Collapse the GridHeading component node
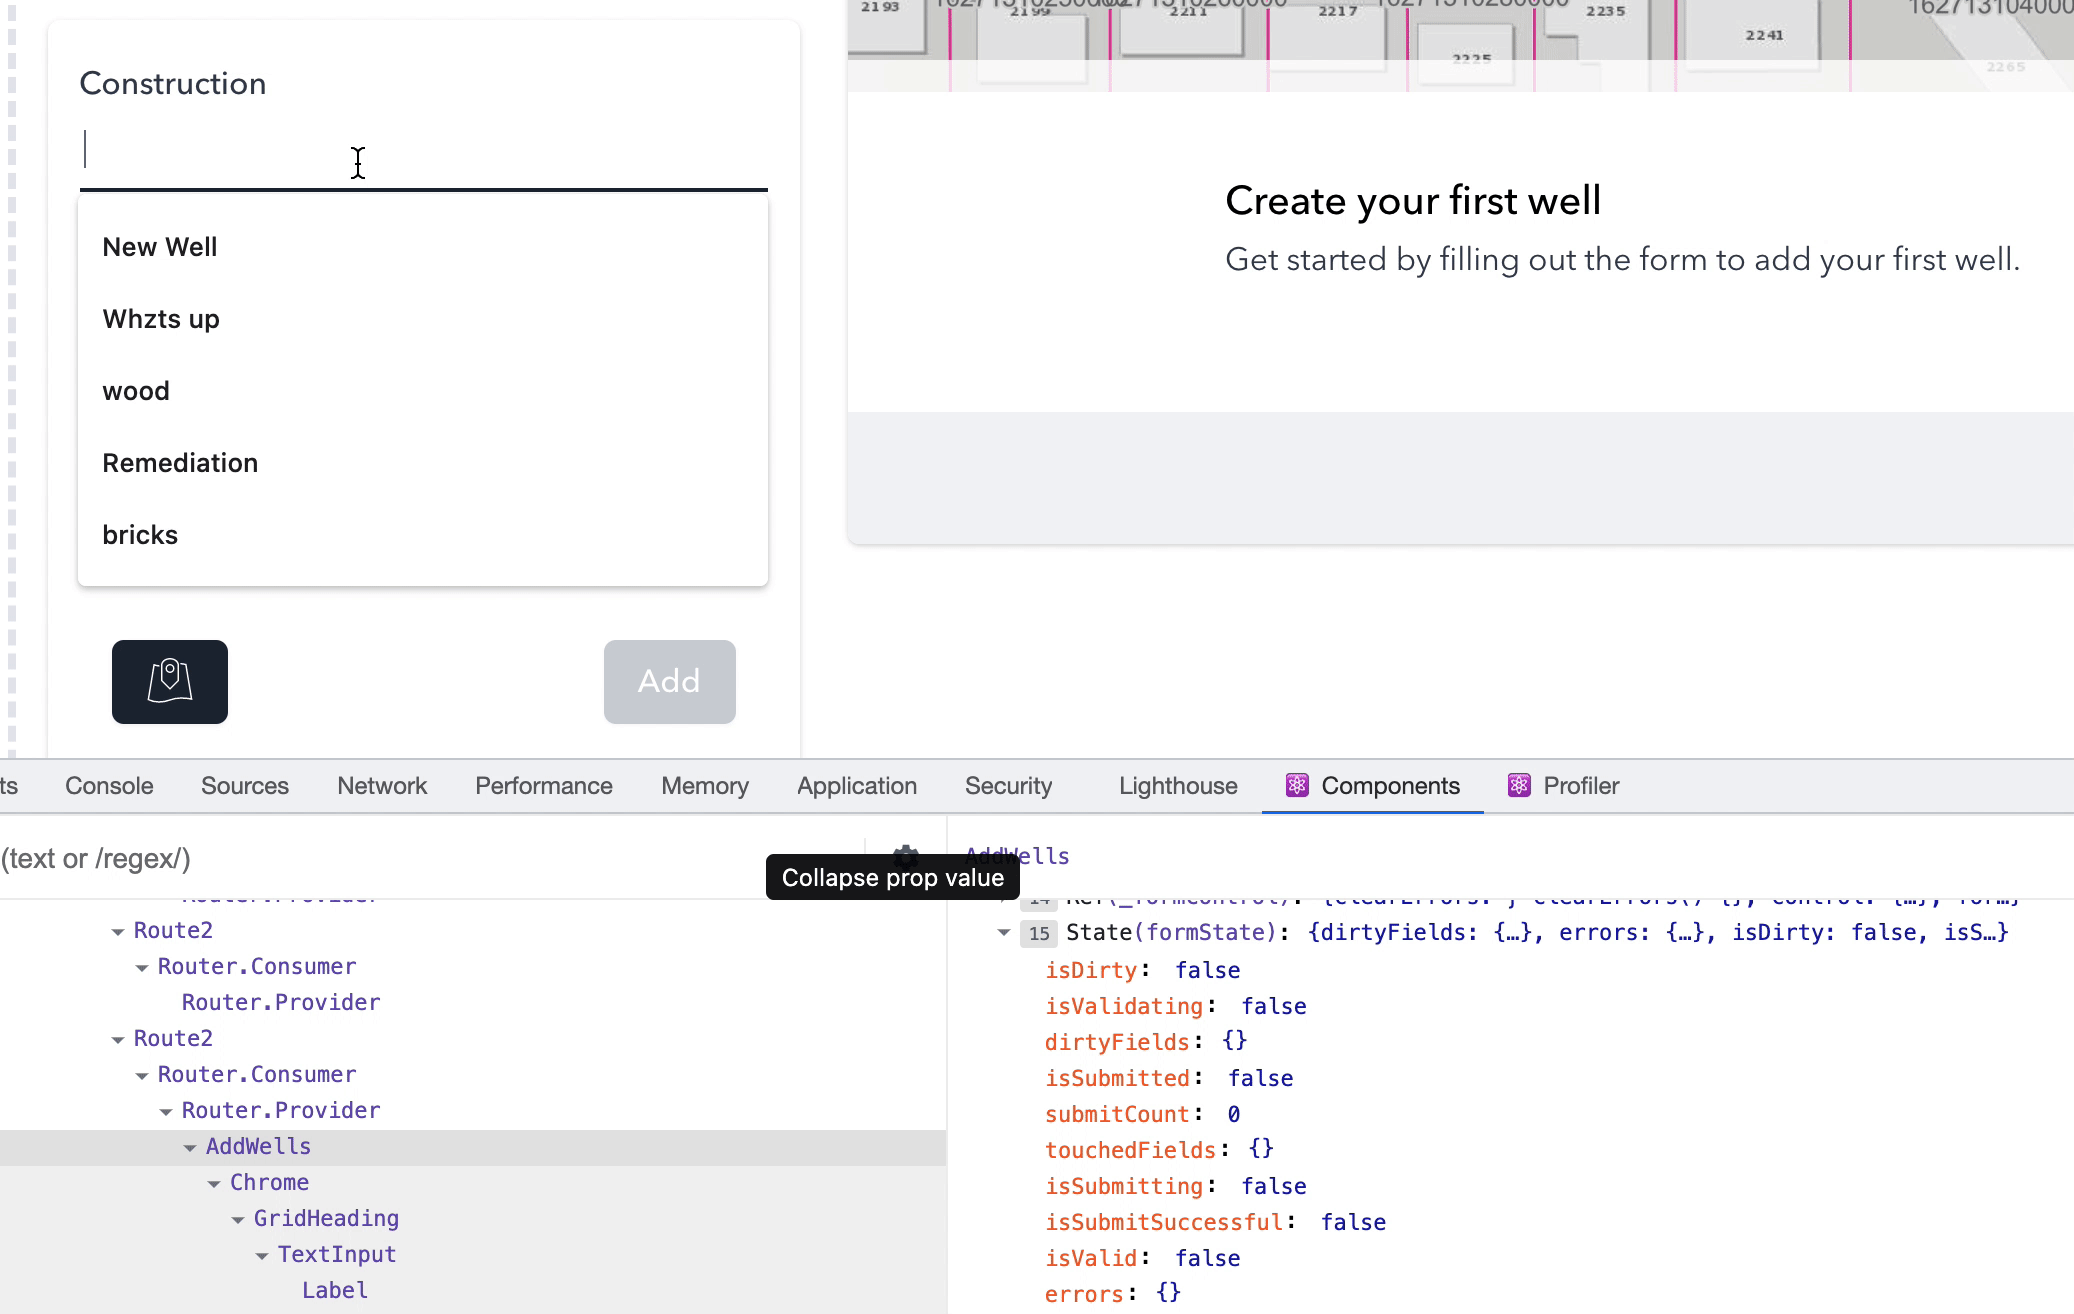2074x1314 pixels. point(238,1220)
